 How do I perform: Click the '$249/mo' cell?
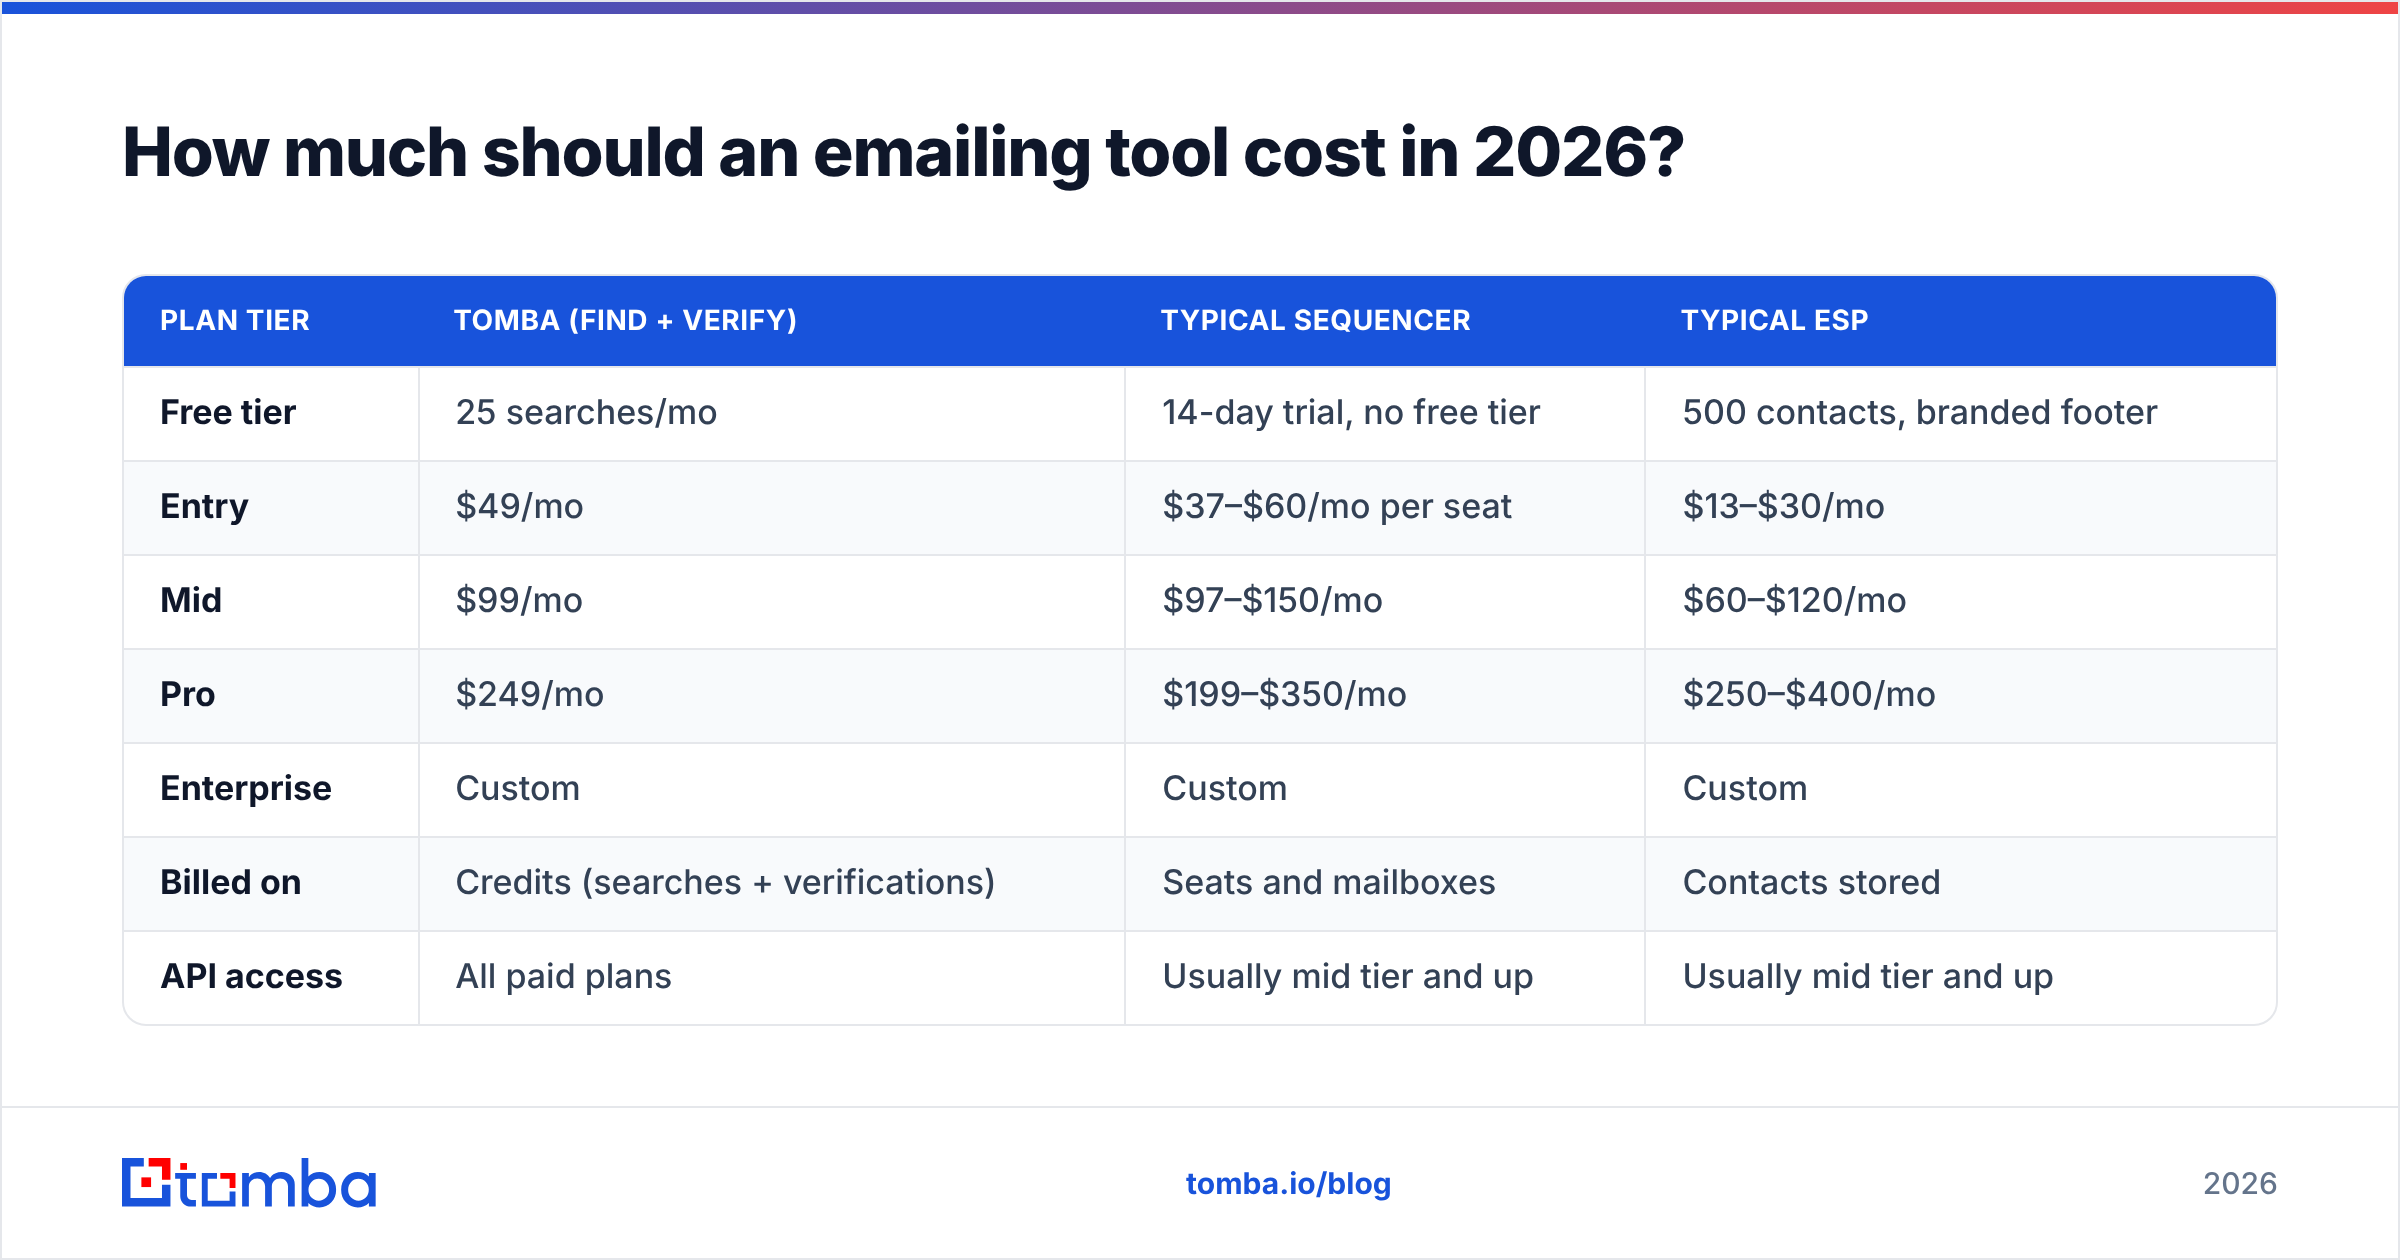point(530,694)
